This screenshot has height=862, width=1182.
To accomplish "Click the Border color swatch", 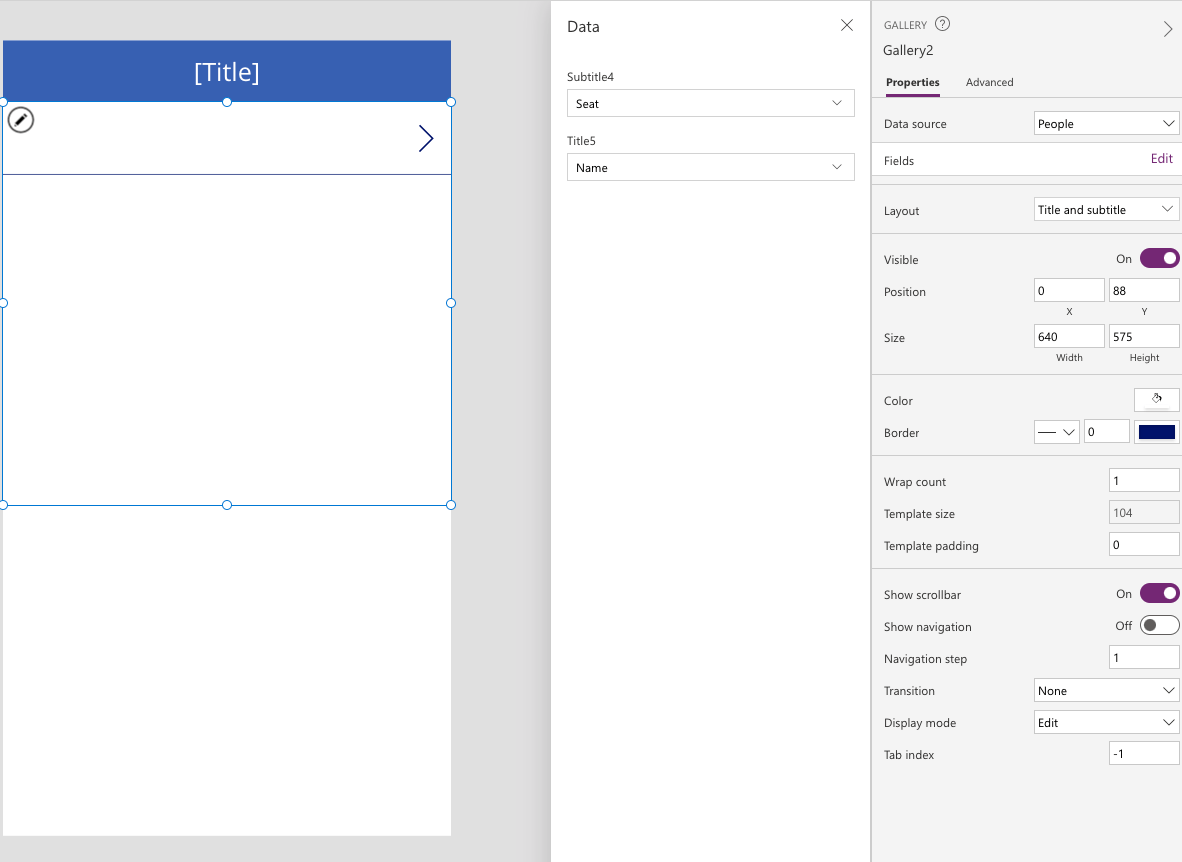I will click(x=1156, y=431).
